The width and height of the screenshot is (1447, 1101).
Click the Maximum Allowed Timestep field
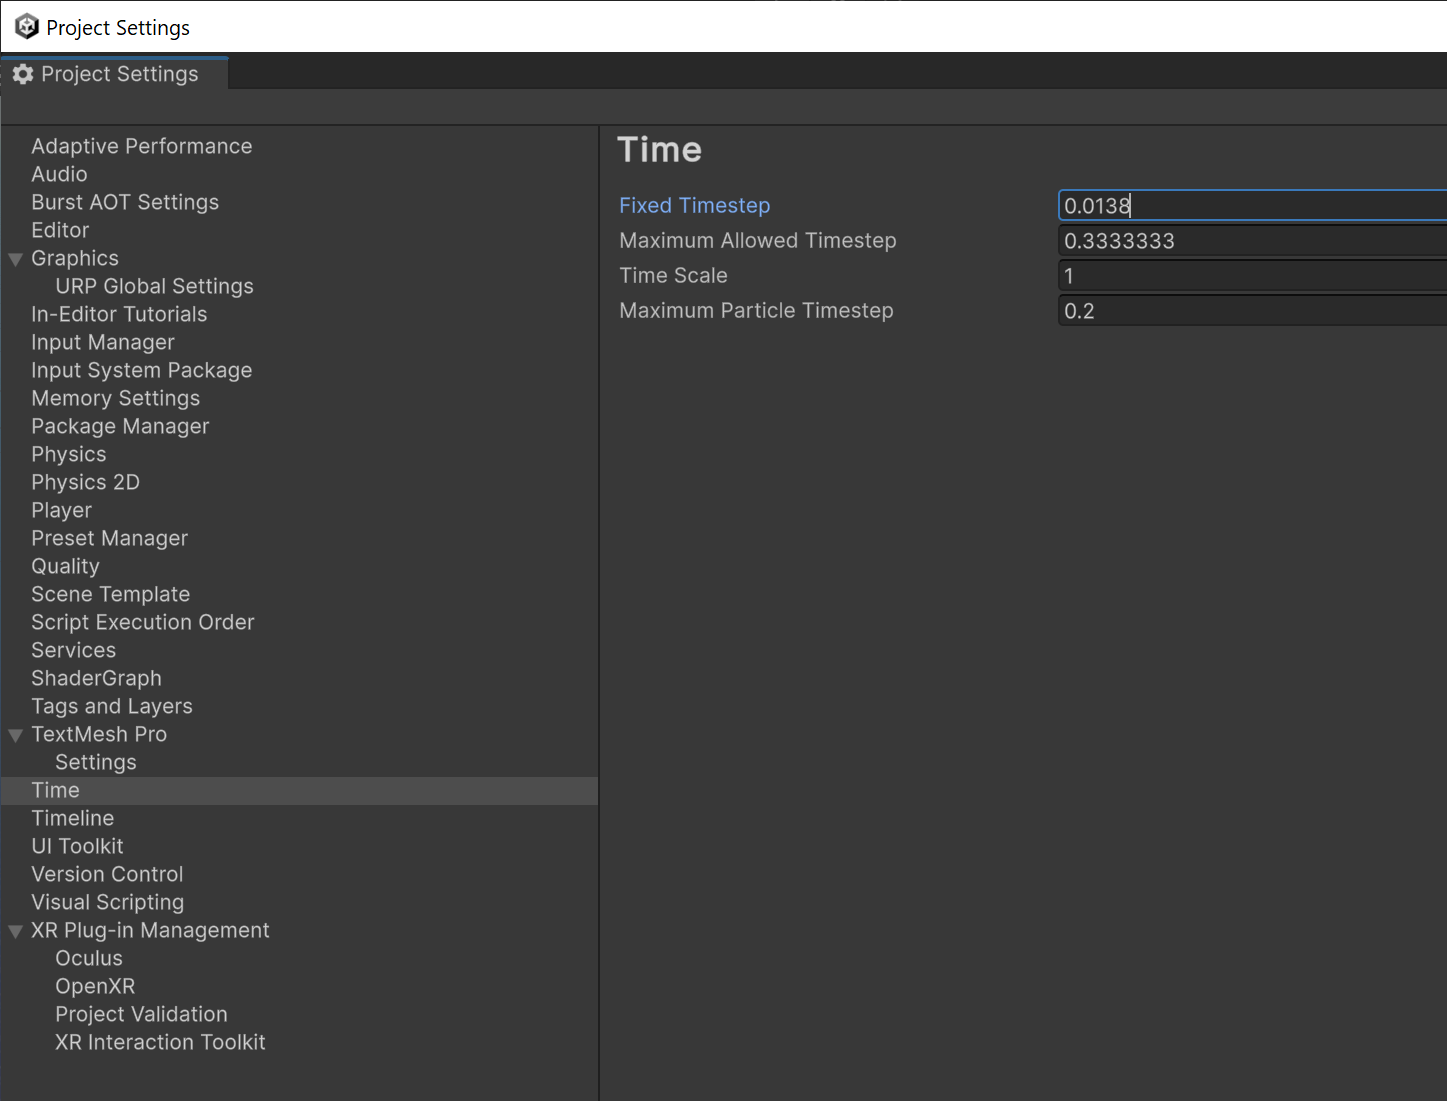tap(1252, 240)
